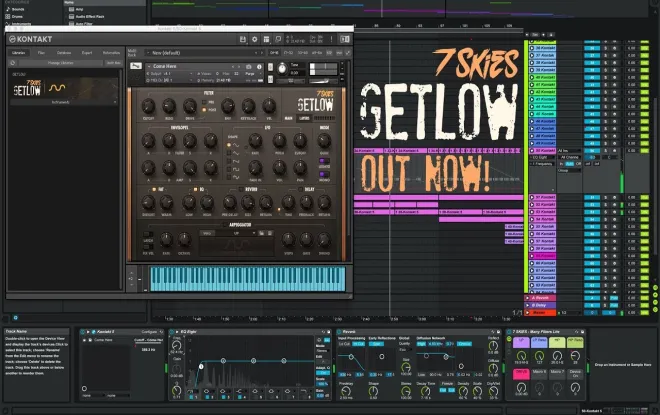The width and height of the screenshot is (660, 415).
Task: Click the Kontakt save floppy-disk icon
Action: (x=242, y=39)
